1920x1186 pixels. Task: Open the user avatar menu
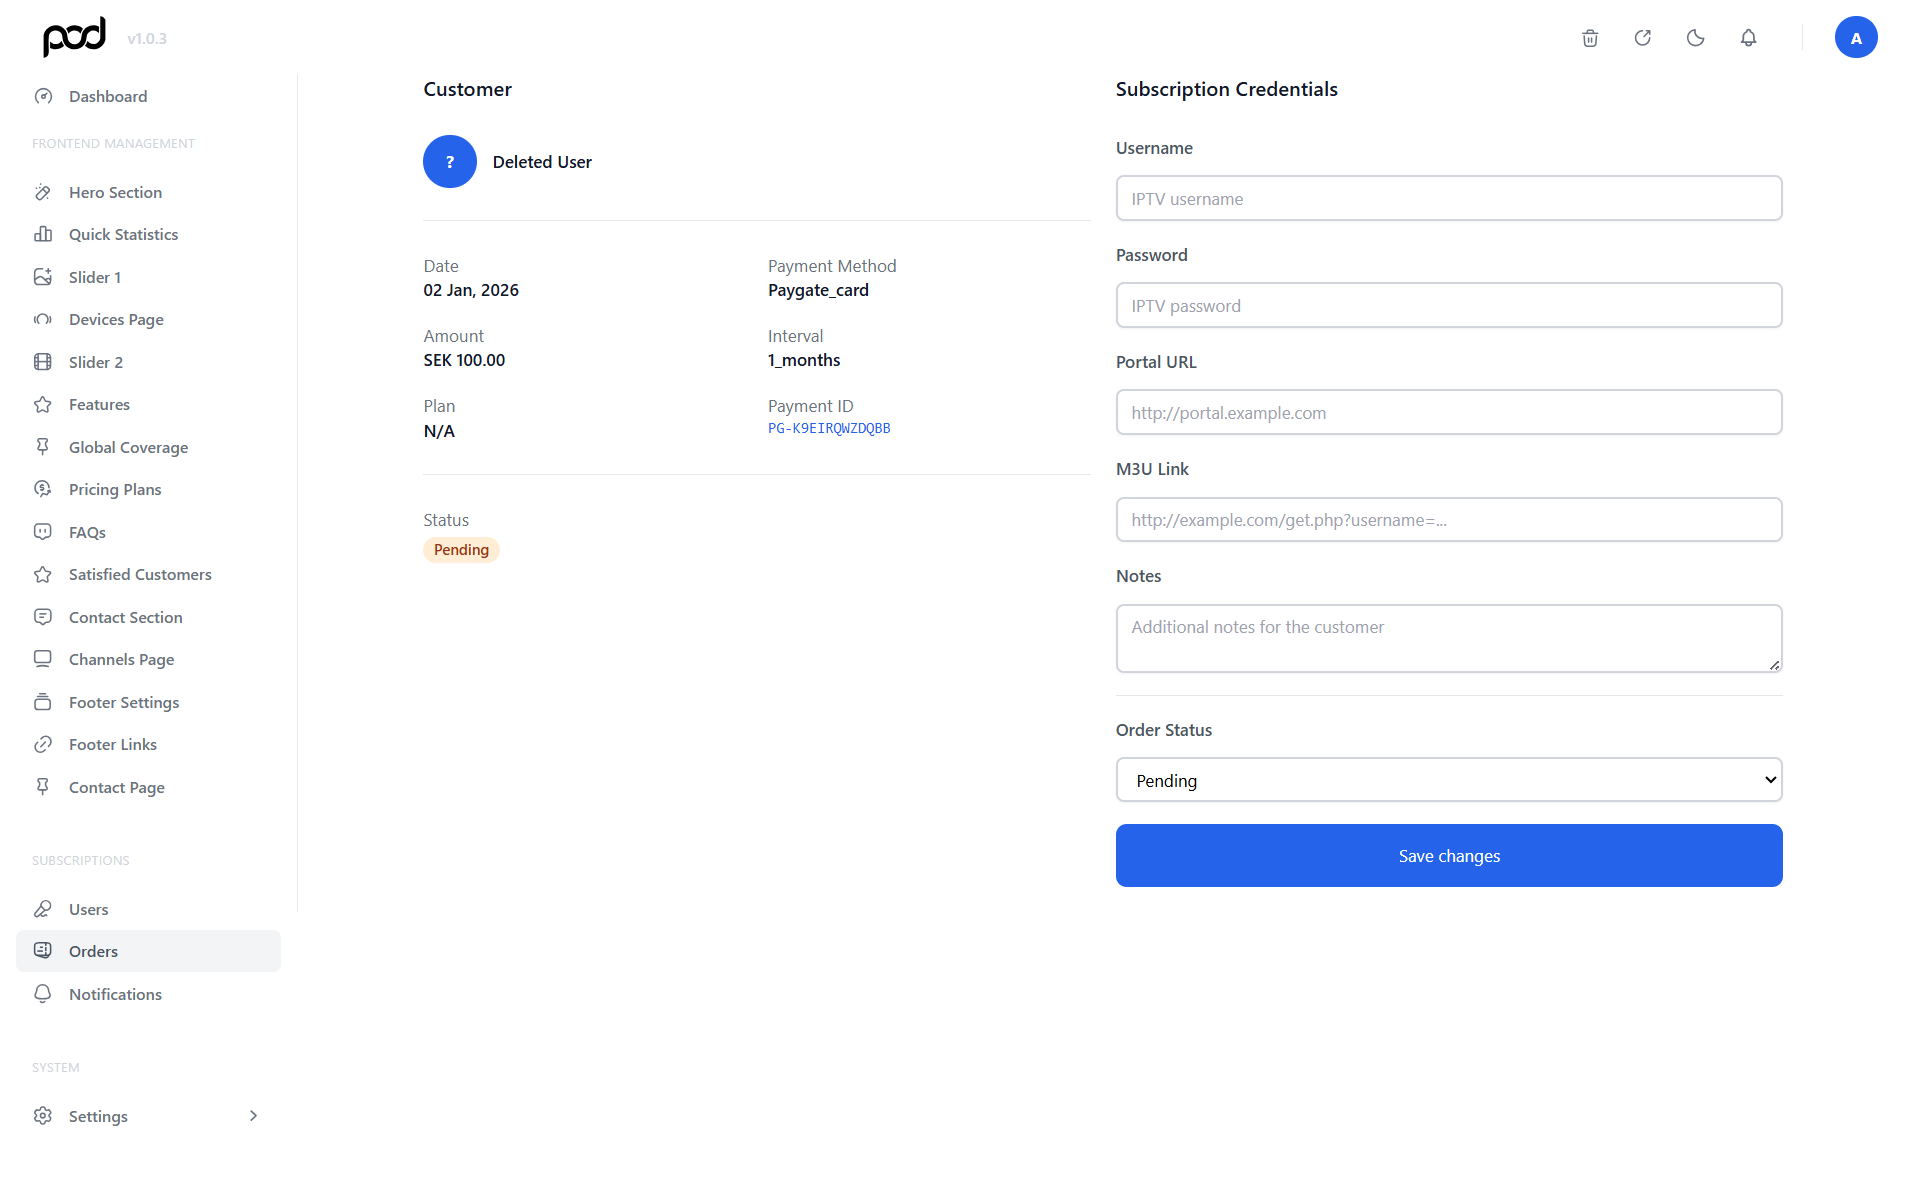pos(1855,38)
